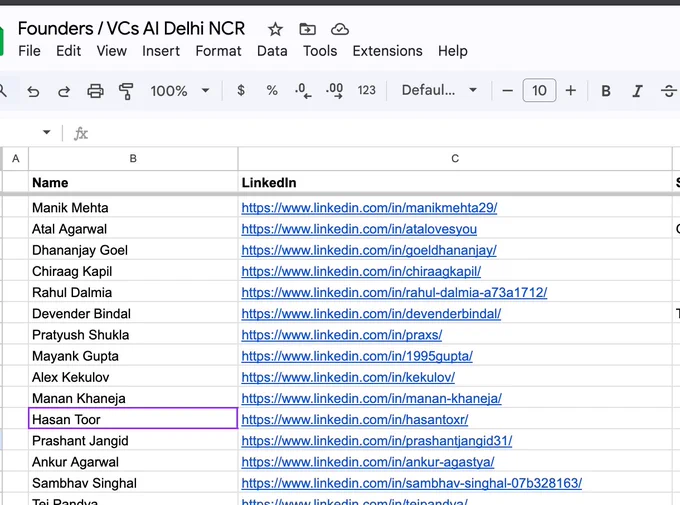The width and height of the screenshot is (680, 505).
Task: Toggle bold formatting
Action: [x=606, y=91]
